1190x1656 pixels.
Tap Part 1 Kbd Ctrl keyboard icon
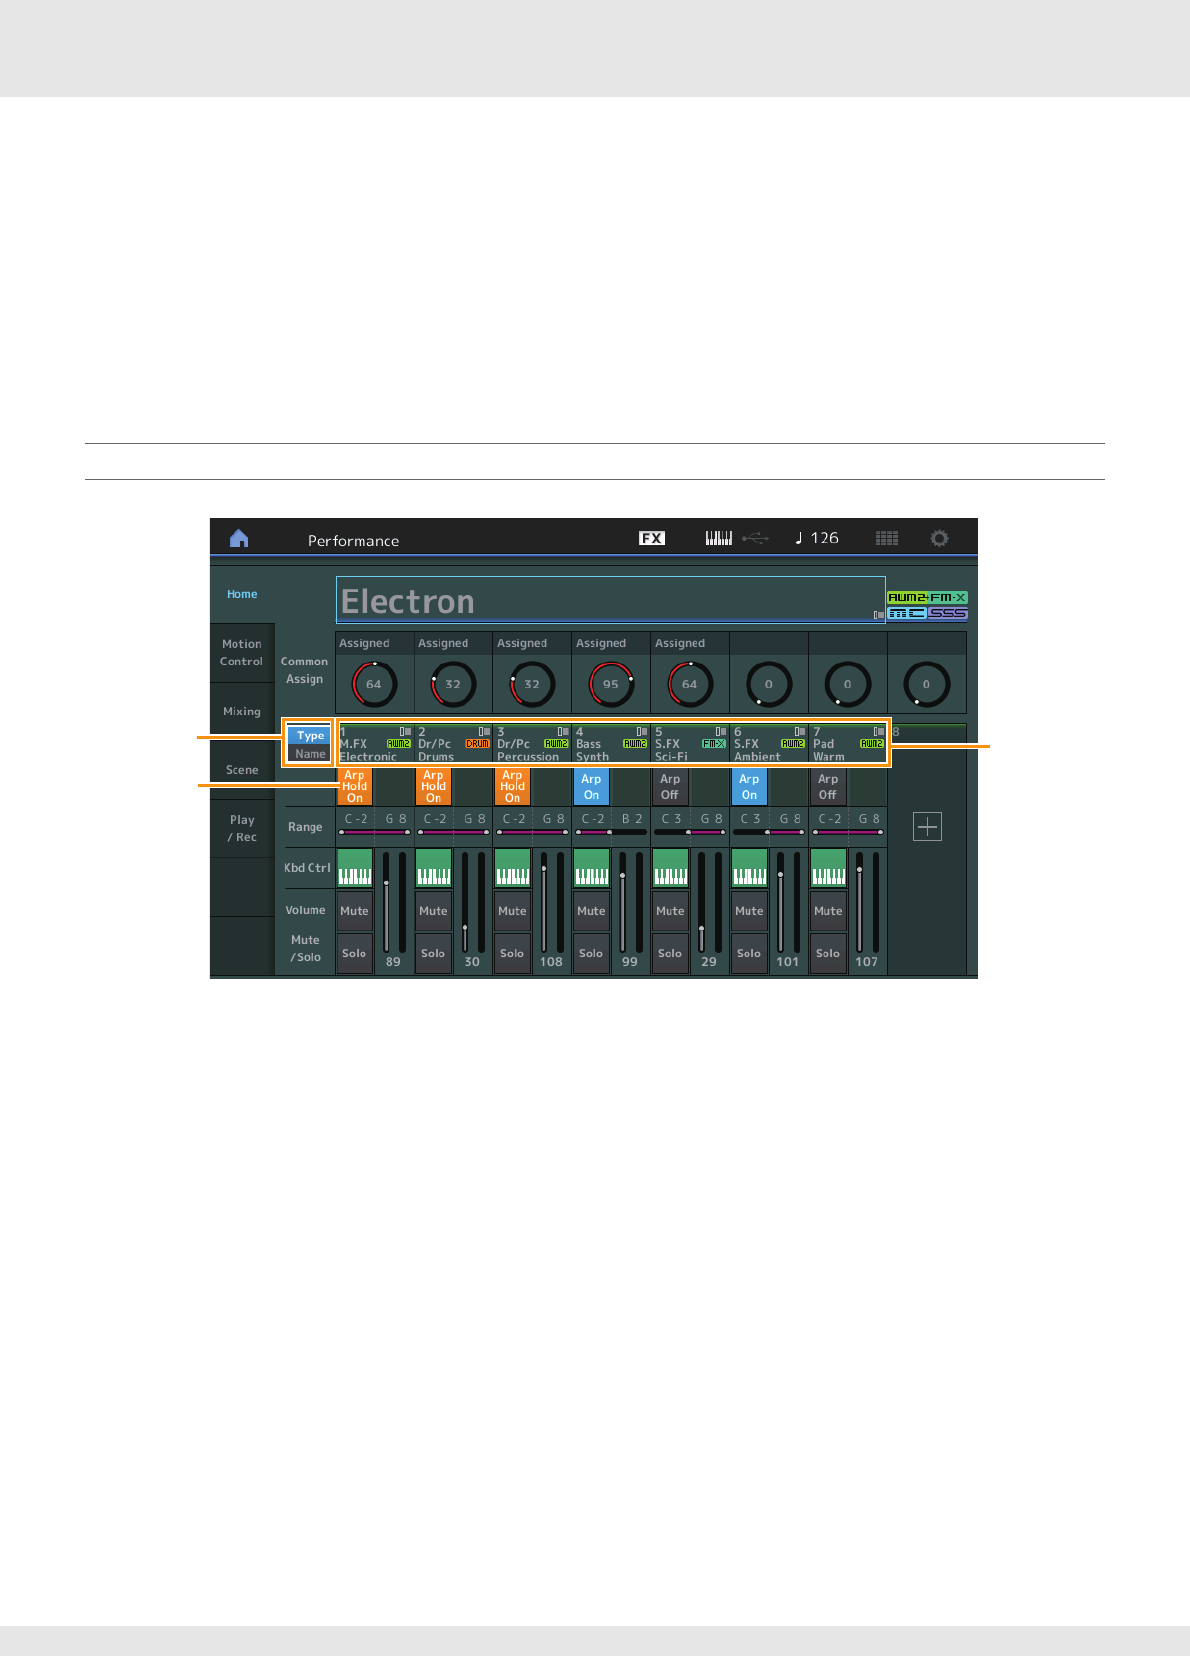pos(355,868)
